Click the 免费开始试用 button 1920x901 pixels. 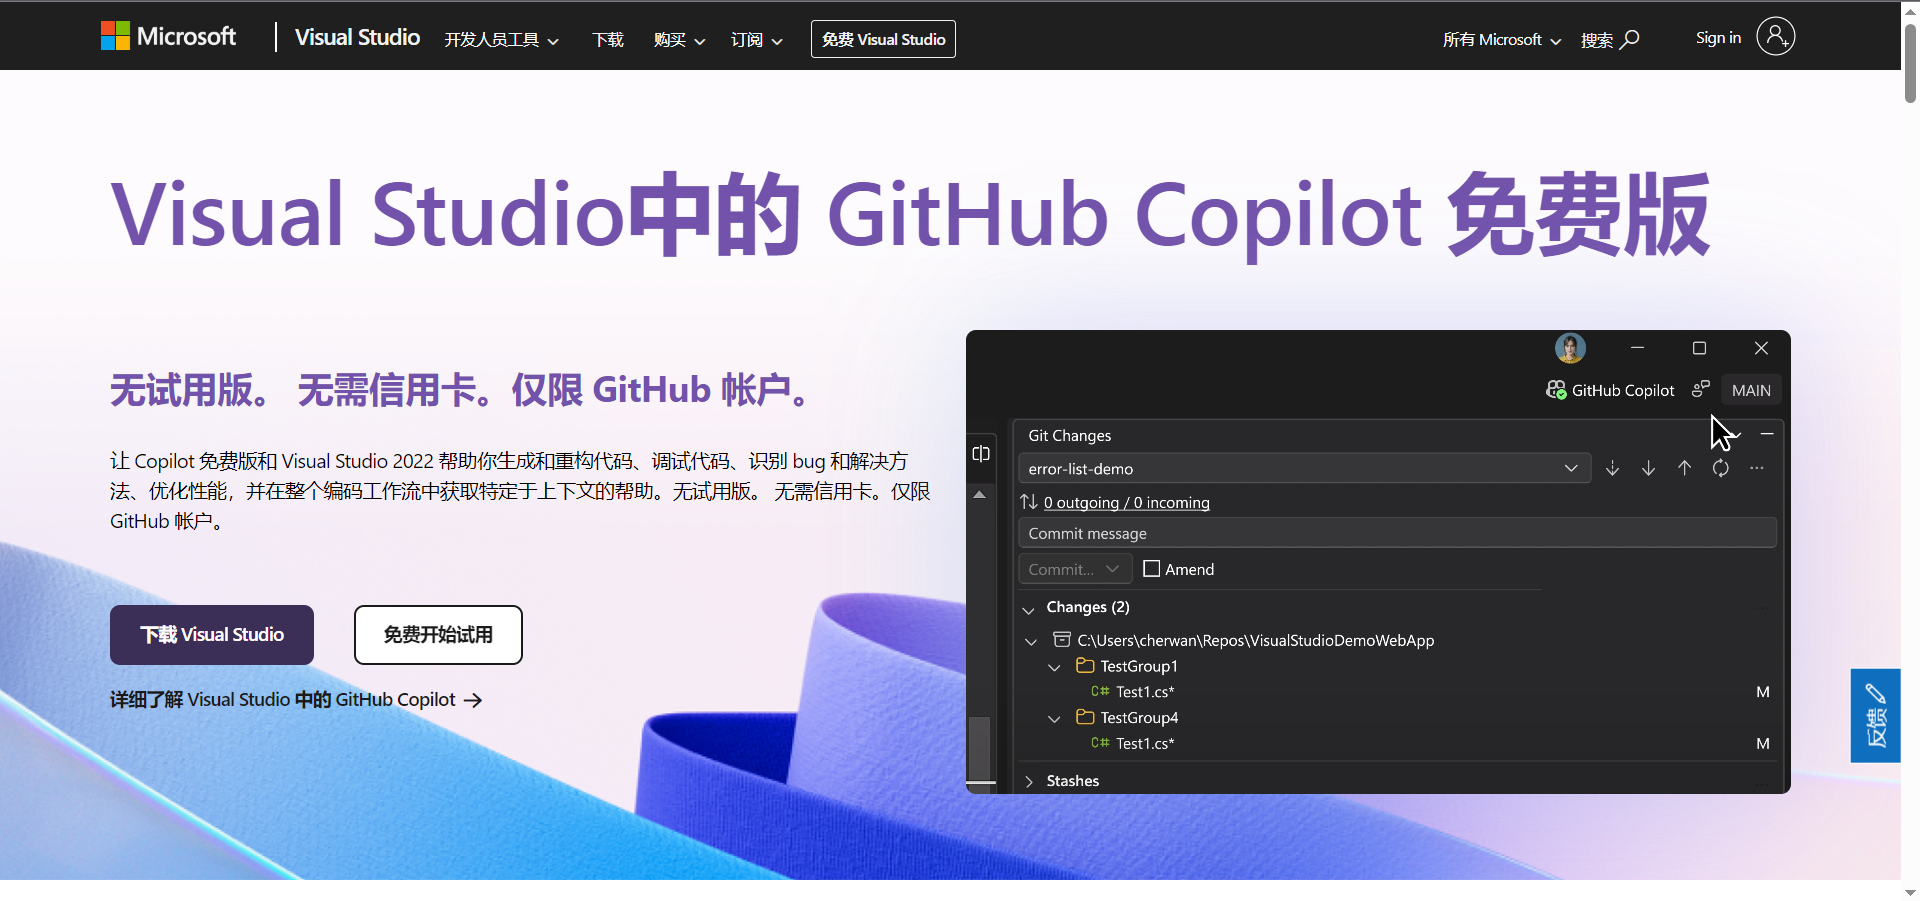tap(438, 635)
